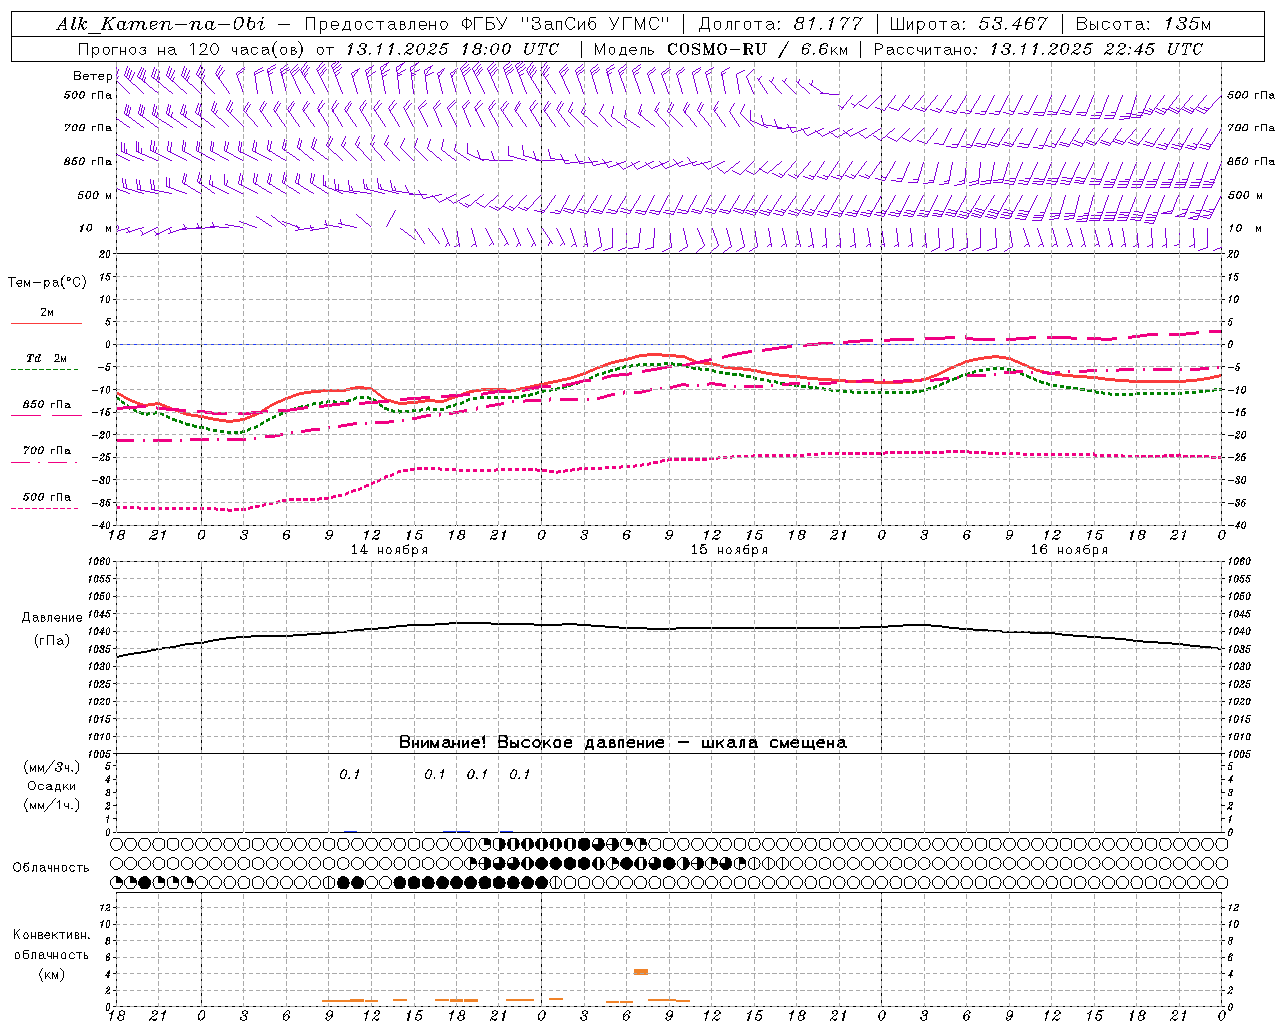Click the Осадки panel label
The width and height of the screenshot is (1280, 1024).
(52, 786)
